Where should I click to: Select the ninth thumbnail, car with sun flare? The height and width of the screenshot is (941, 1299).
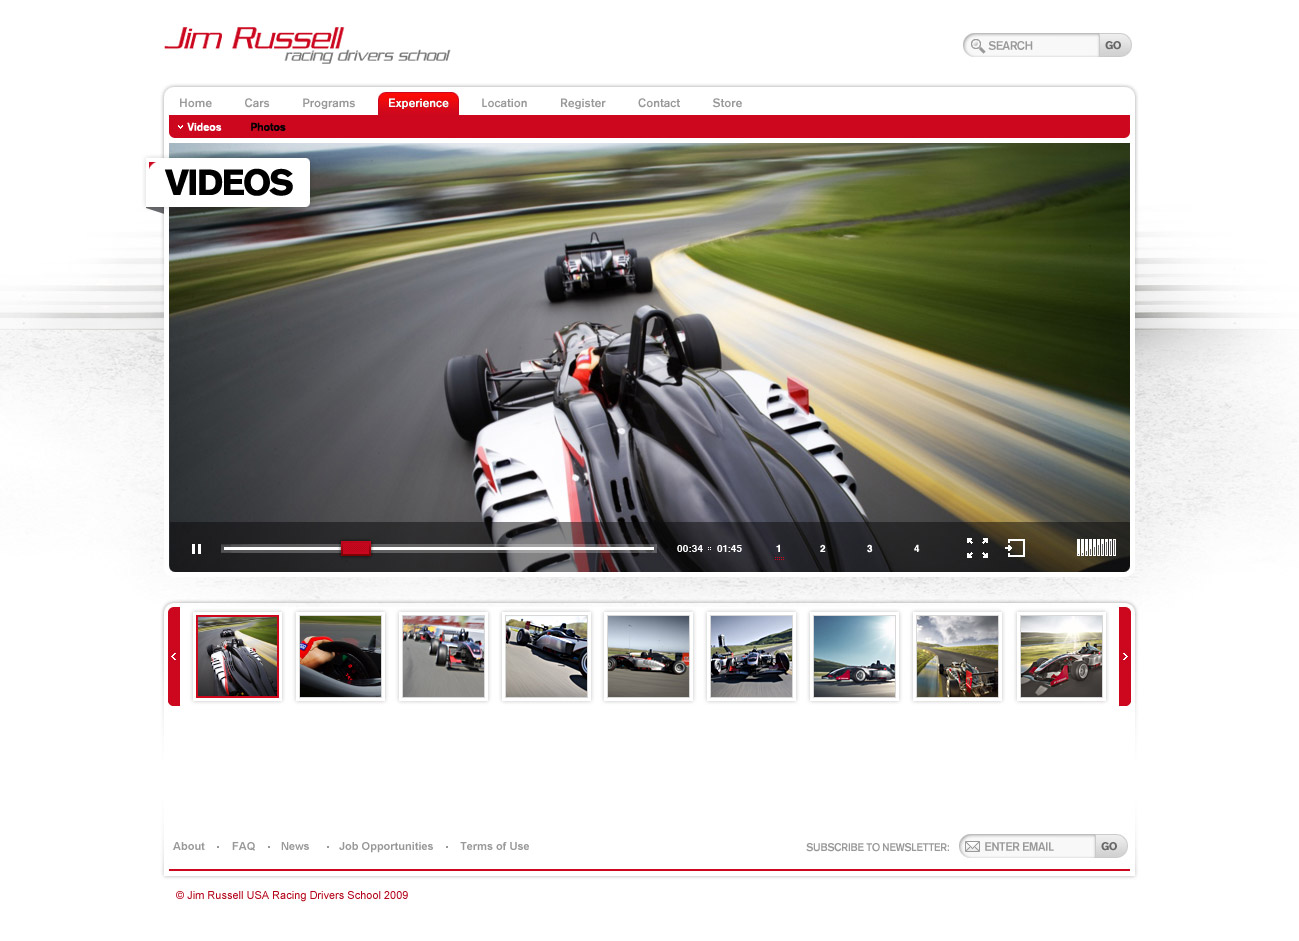click(1061, 656)
